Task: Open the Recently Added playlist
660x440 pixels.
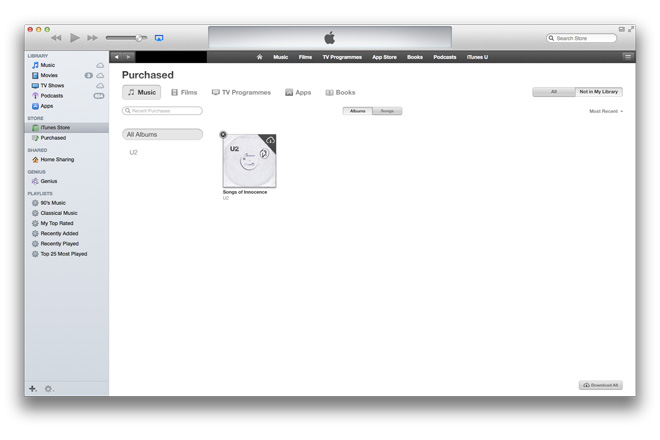Action: coord(59,233)
